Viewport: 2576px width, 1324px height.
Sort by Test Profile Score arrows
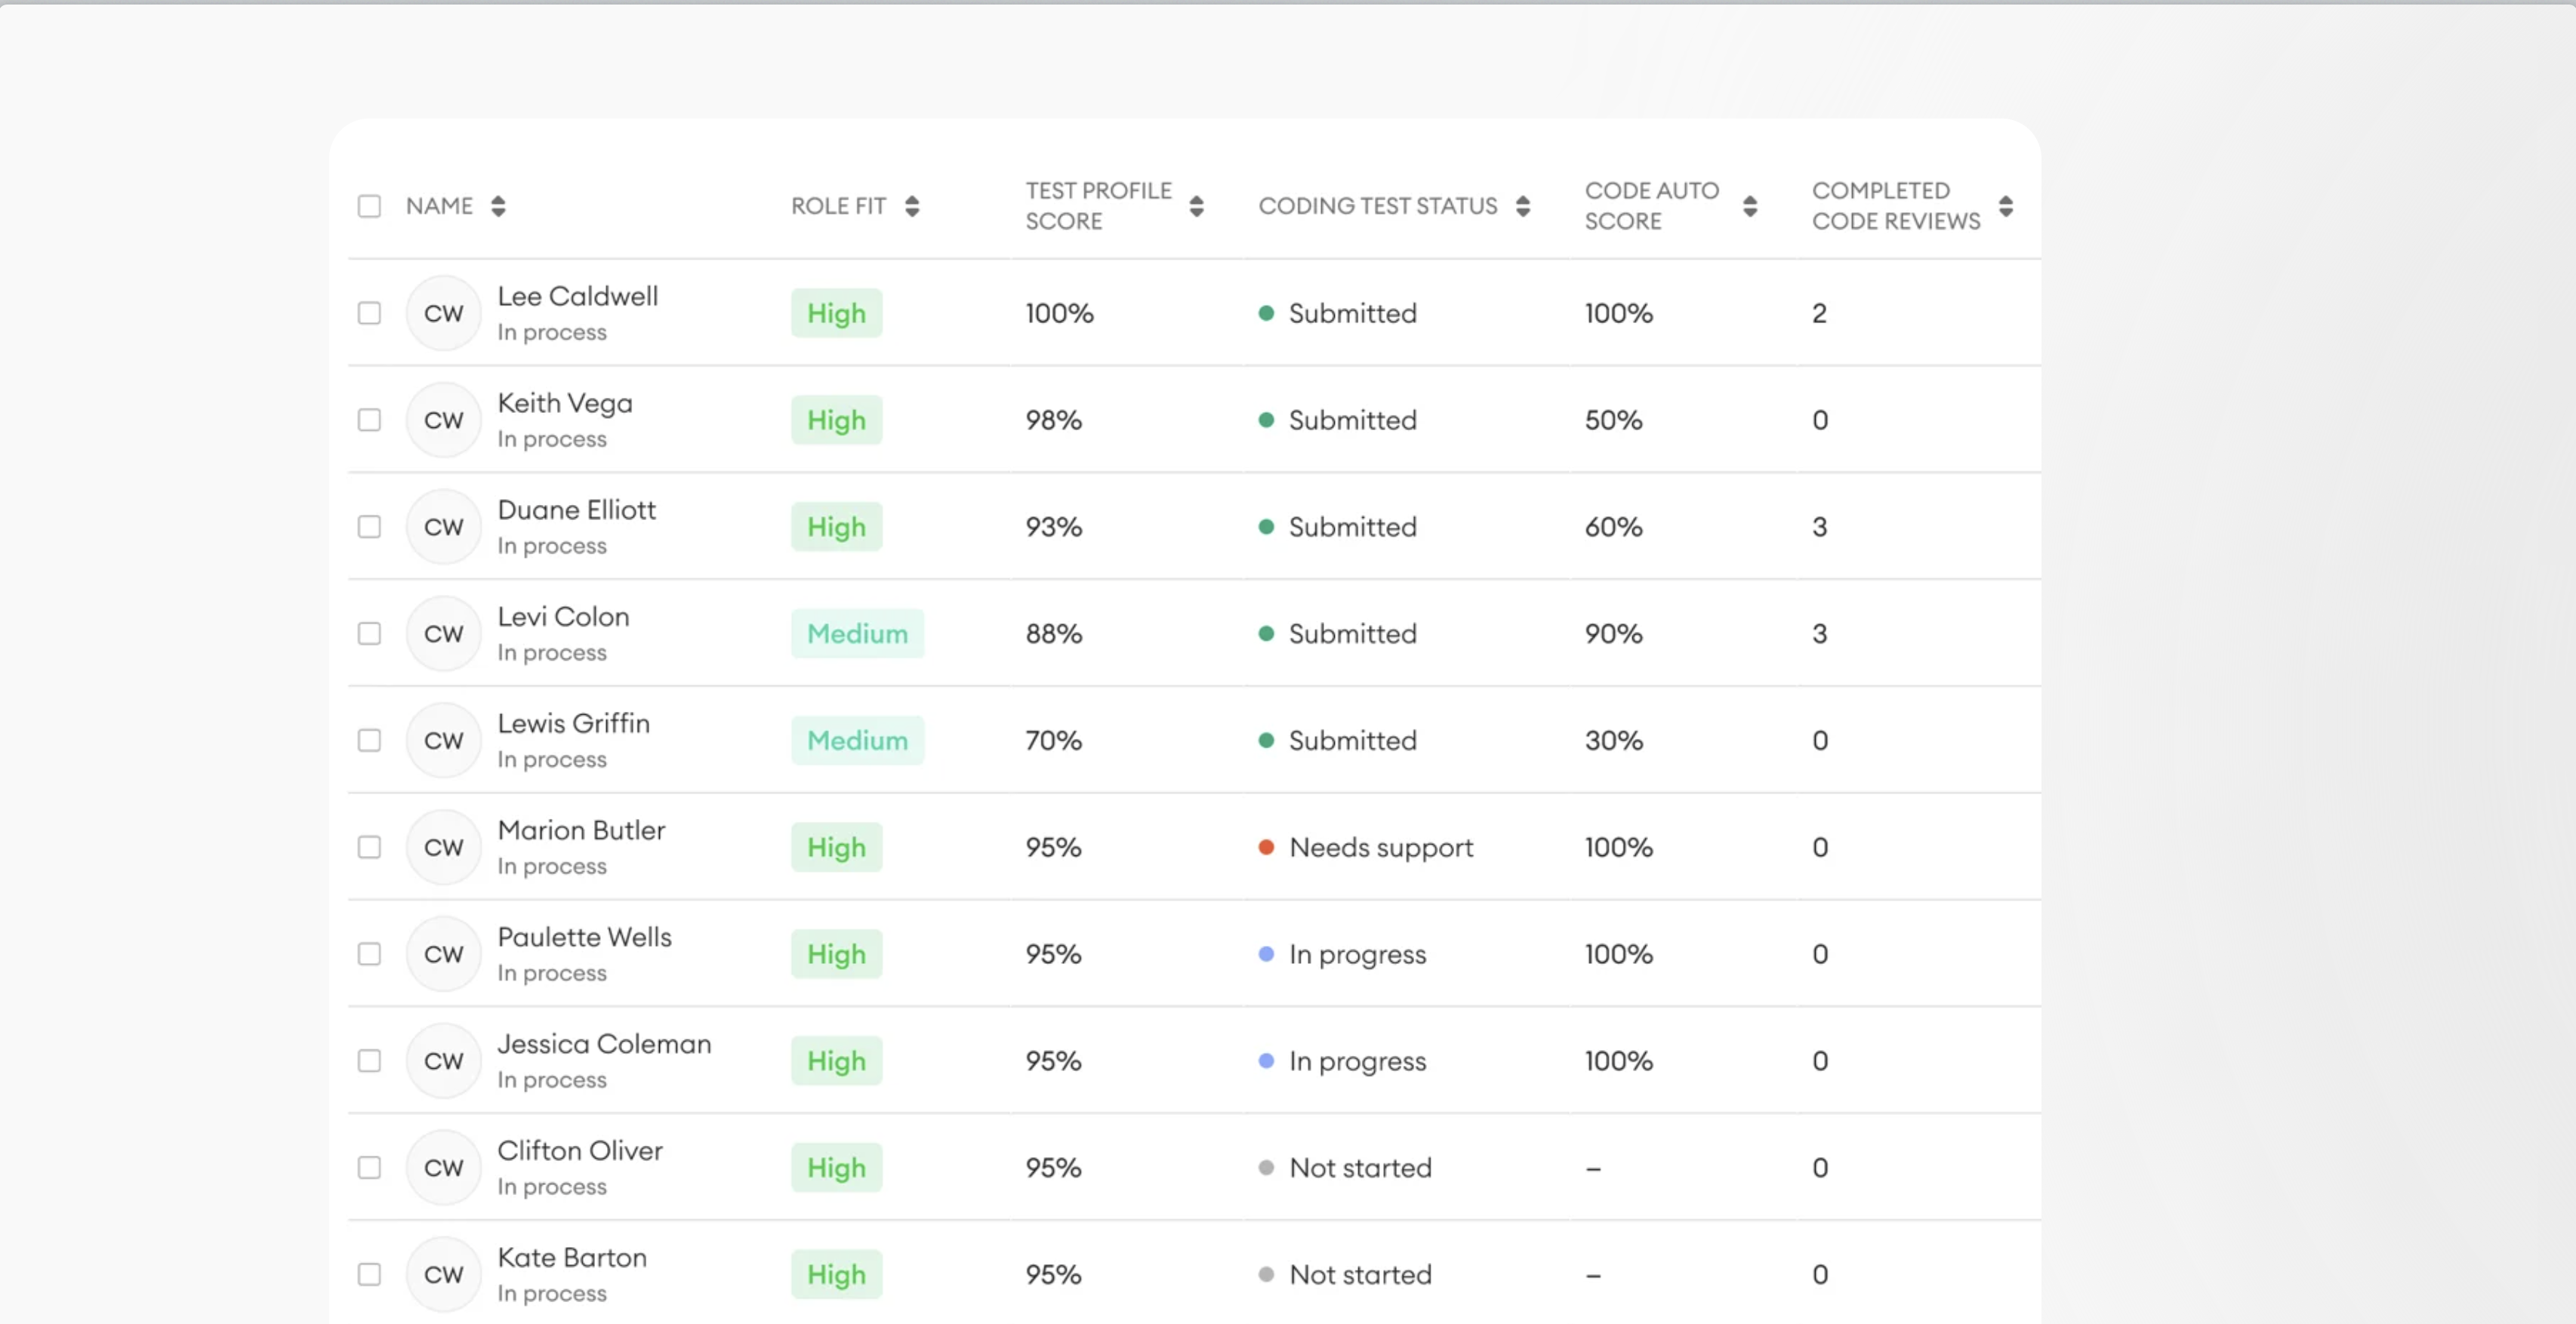pos(1196,206)
